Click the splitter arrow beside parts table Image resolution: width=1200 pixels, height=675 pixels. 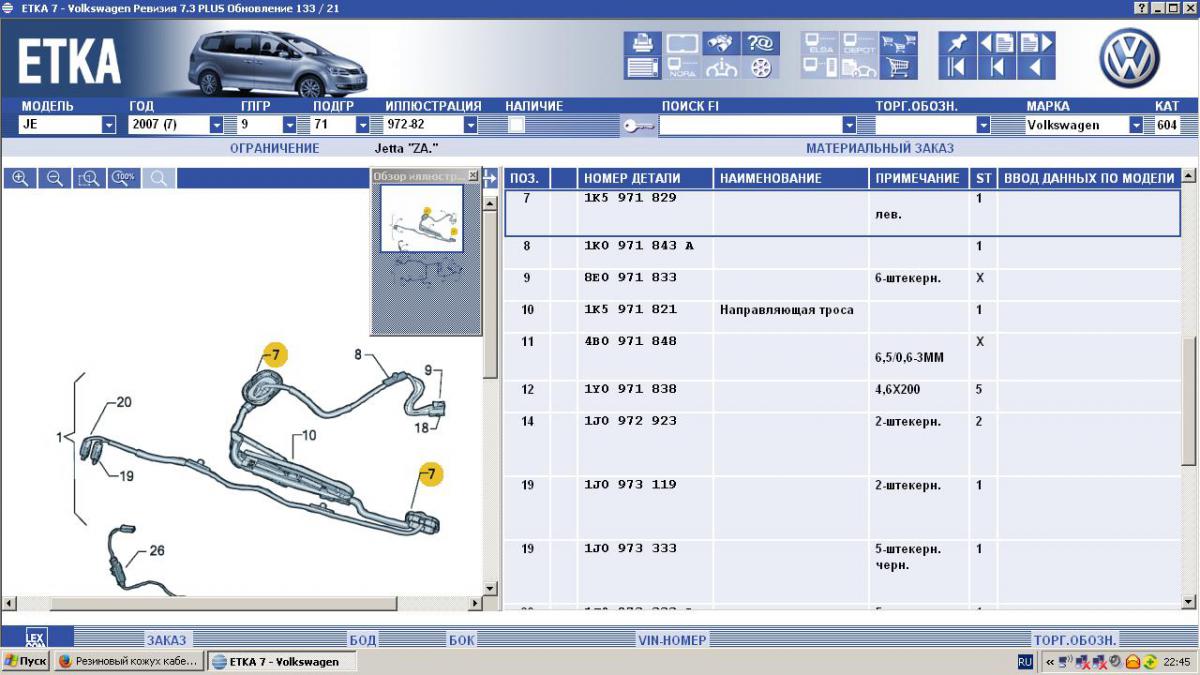(490, 178)
